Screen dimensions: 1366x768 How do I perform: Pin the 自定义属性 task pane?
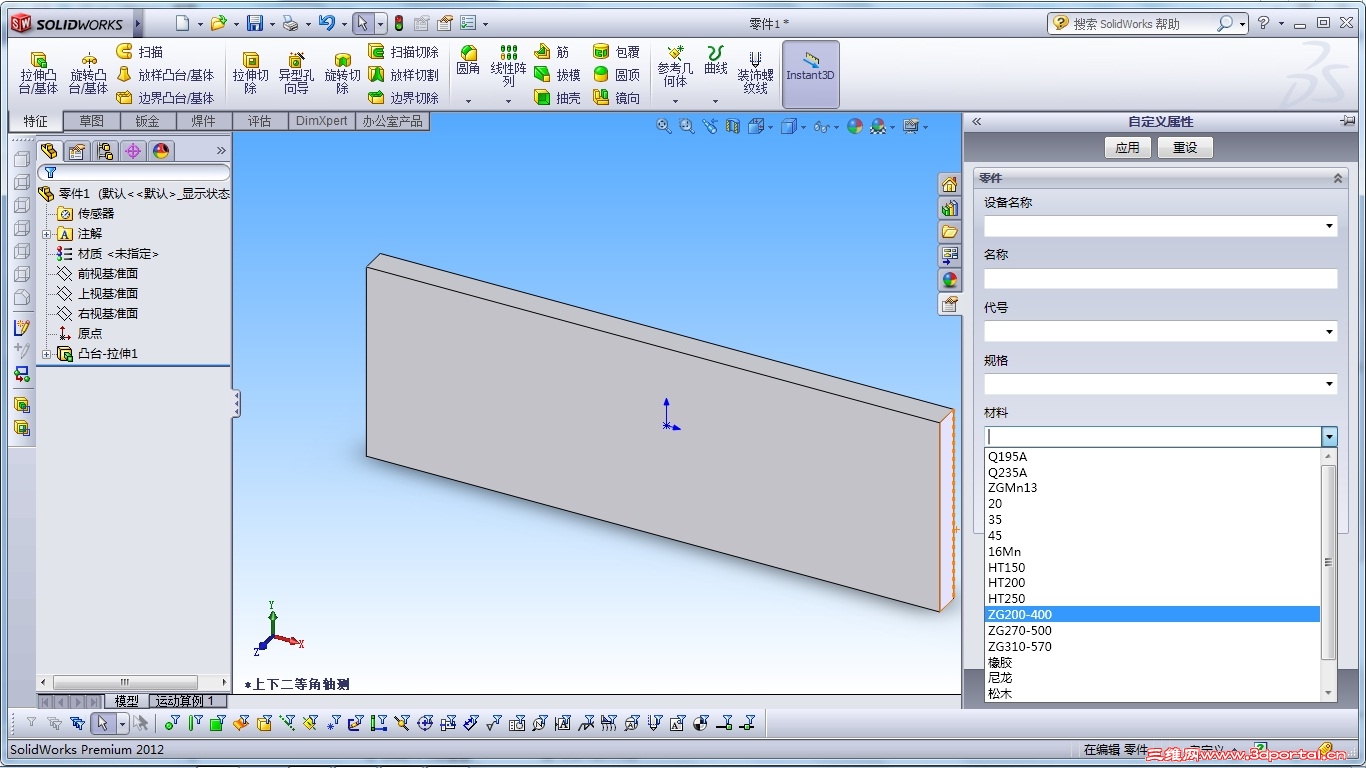point(1348,121)
